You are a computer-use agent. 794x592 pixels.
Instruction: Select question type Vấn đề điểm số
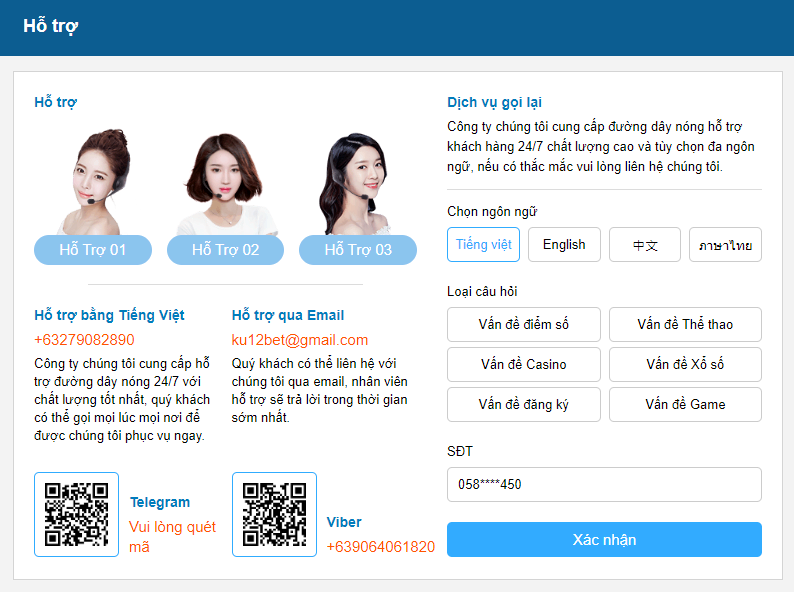(524, 325)
